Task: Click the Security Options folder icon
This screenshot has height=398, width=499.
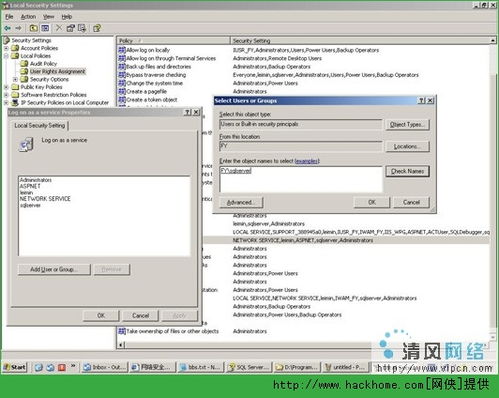Action: coord(24,79)
